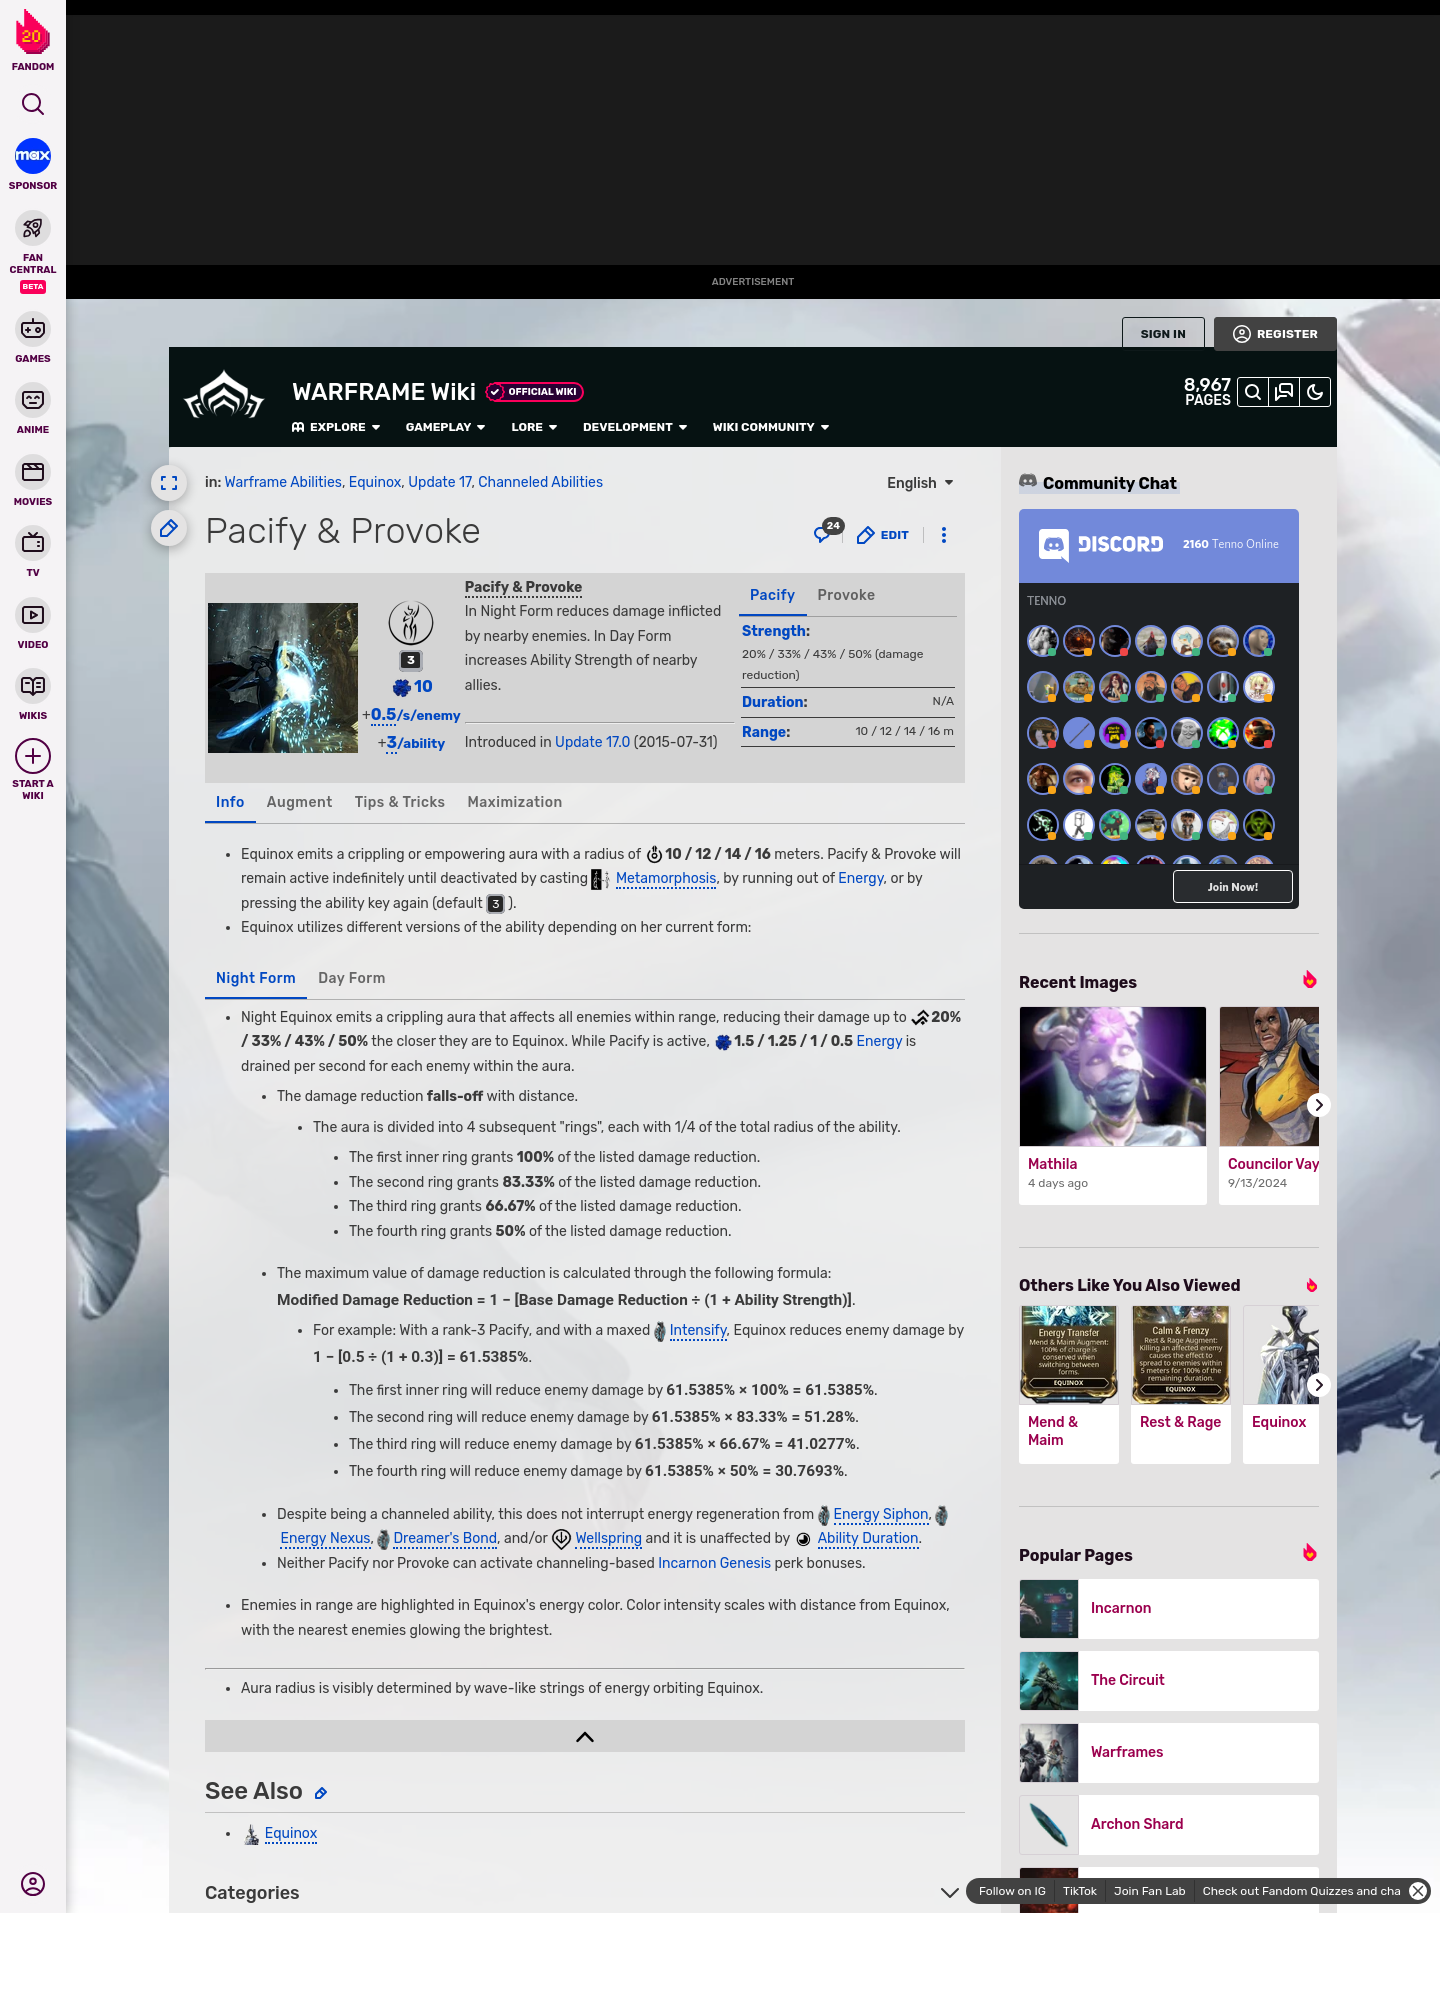
Task: Start a wiki with plus icon
Action: pos(33,756)
